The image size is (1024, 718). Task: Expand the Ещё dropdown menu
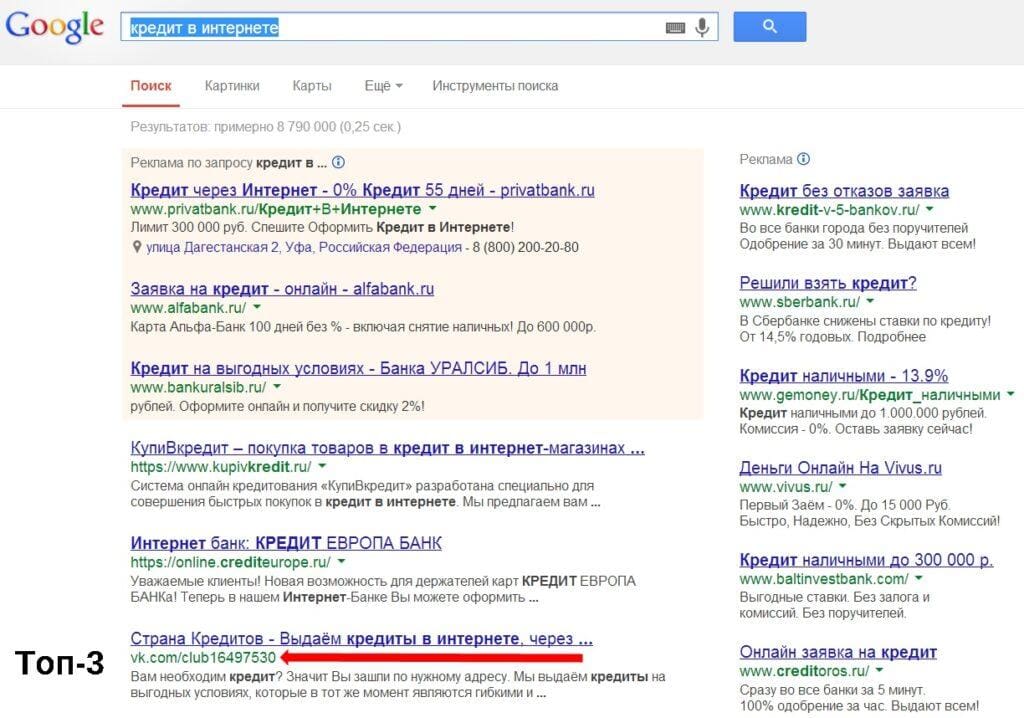(383, 86)
